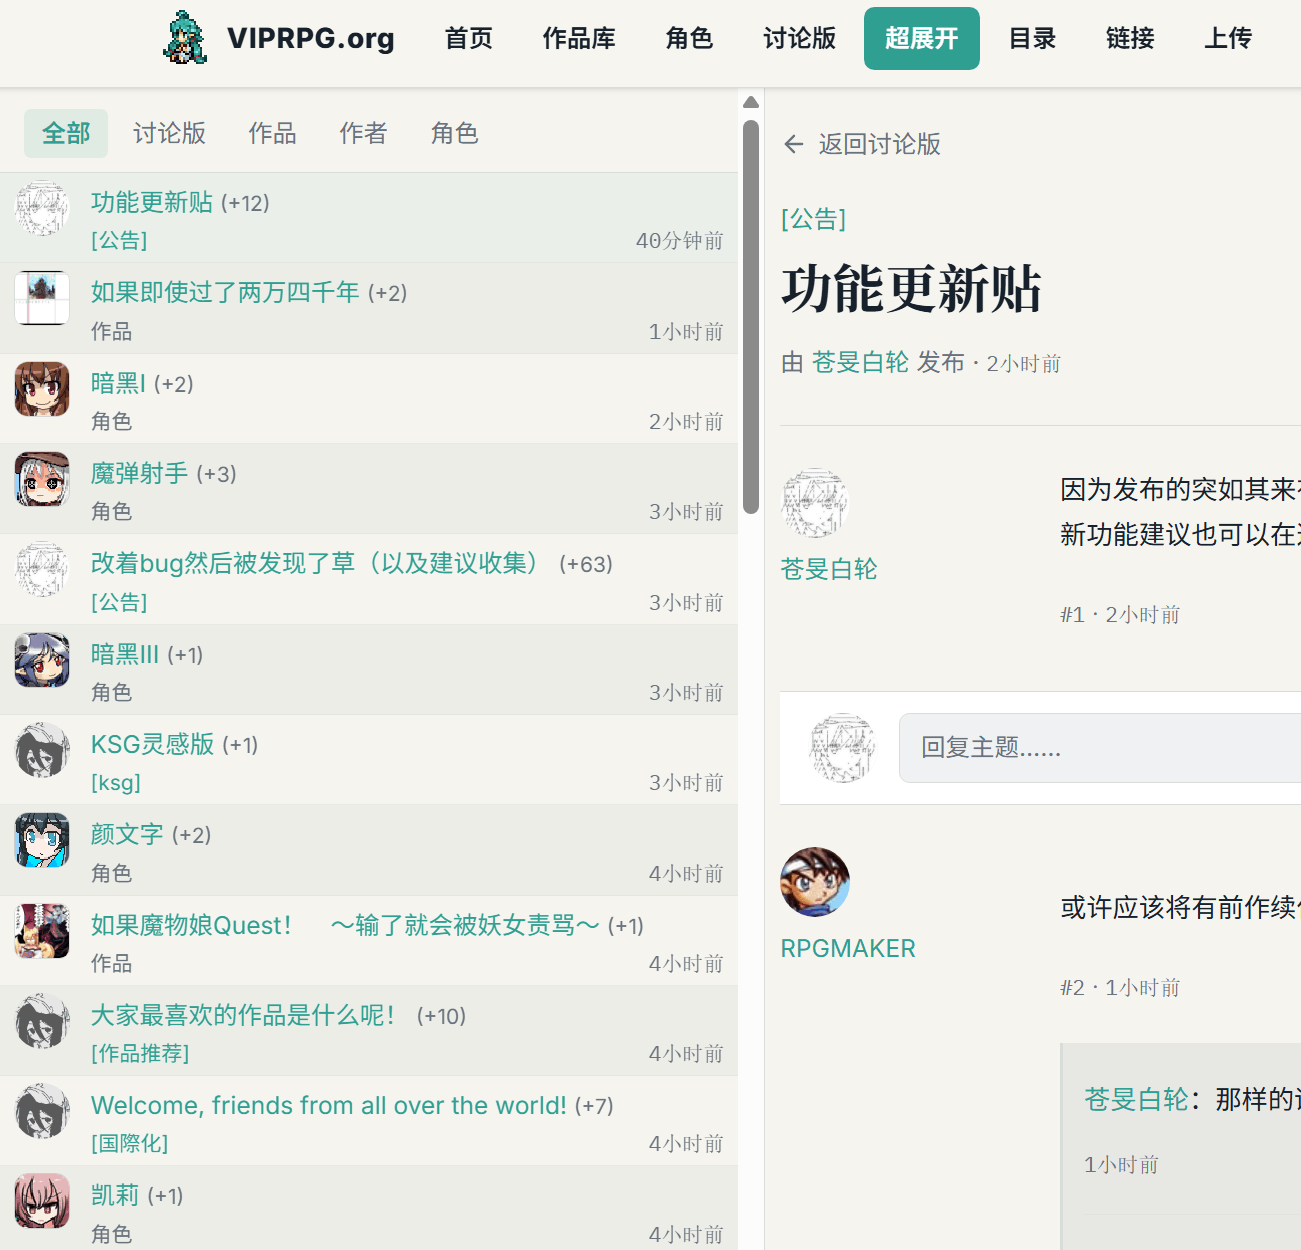Select the highlighted 超展开 nav button
The image size is (1301, 1250).
point(922,38)
